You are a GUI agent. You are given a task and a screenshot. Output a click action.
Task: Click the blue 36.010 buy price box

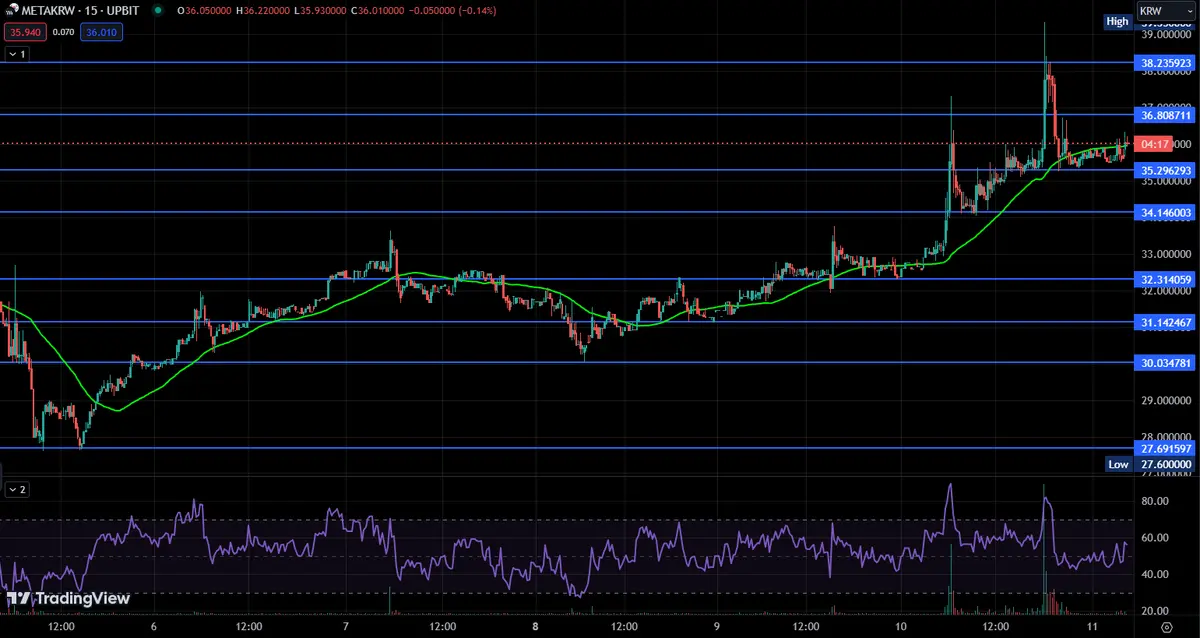coord(100,32)
